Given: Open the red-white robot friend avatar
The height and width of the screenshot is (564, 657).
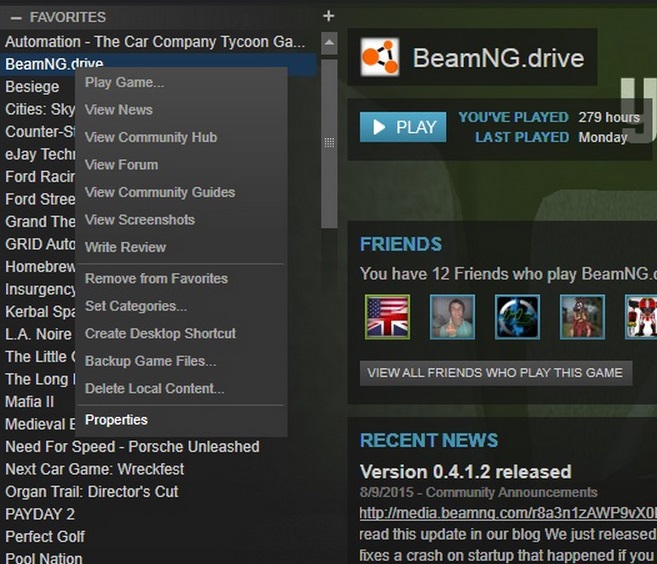Looking at the screenshot, I should pos(641,317).
